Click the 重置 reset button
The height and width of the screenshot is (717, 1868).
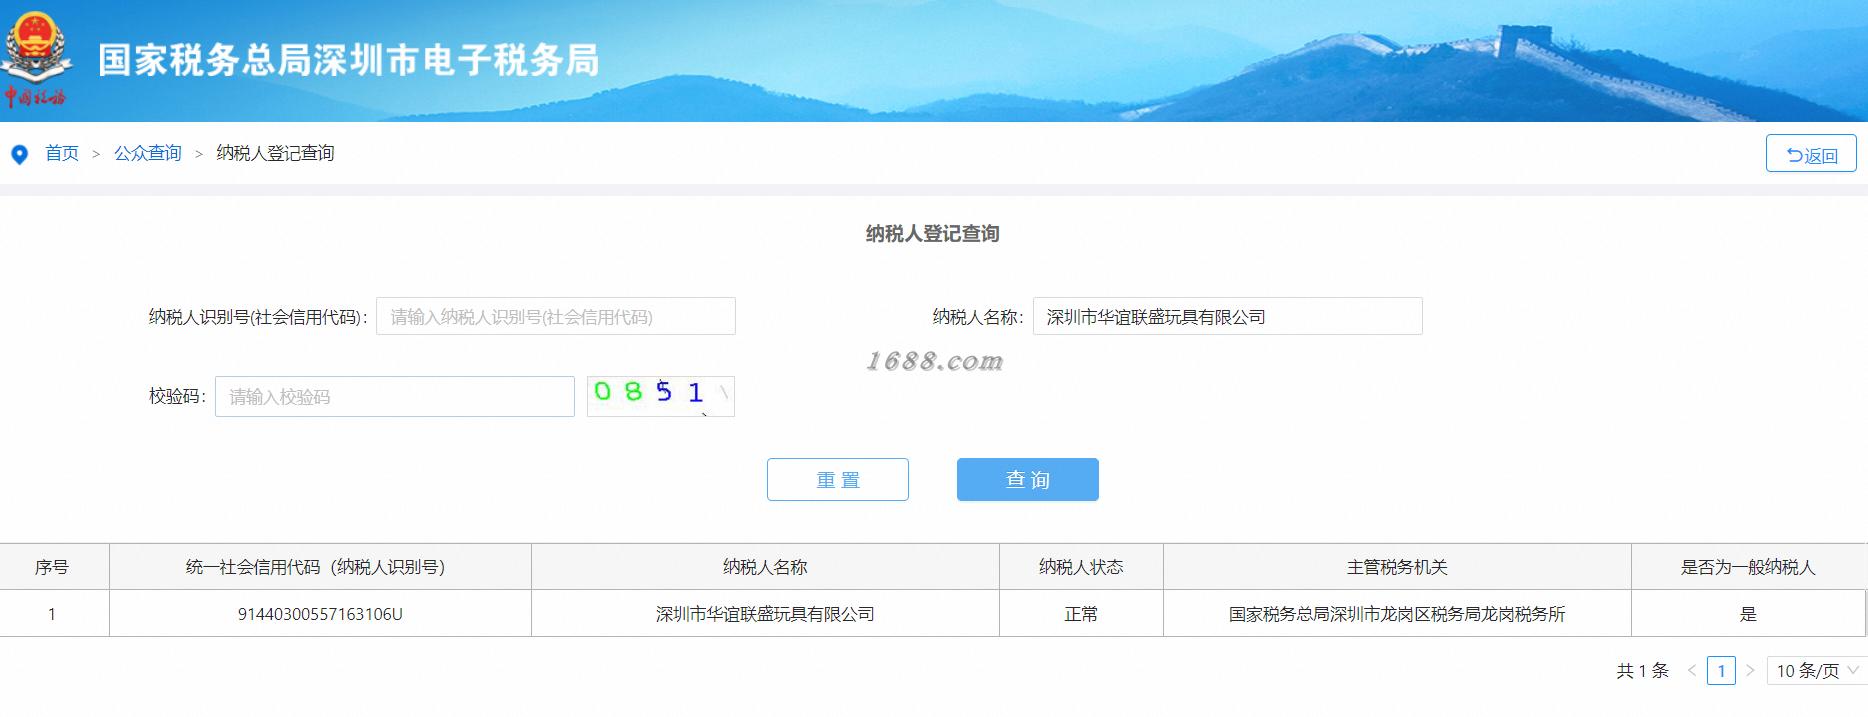[838, 479]
